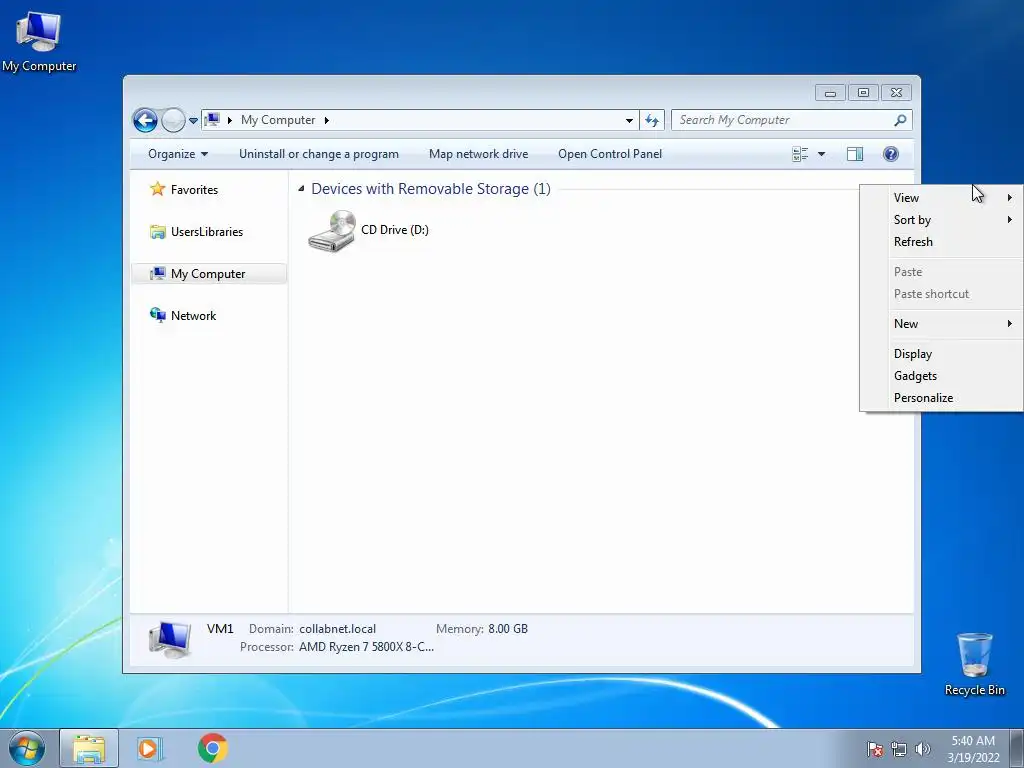The height and width of the screenshot is (768, 1024).
Task: Collapse the Devices with Removable Storage group
Action: 301,189
